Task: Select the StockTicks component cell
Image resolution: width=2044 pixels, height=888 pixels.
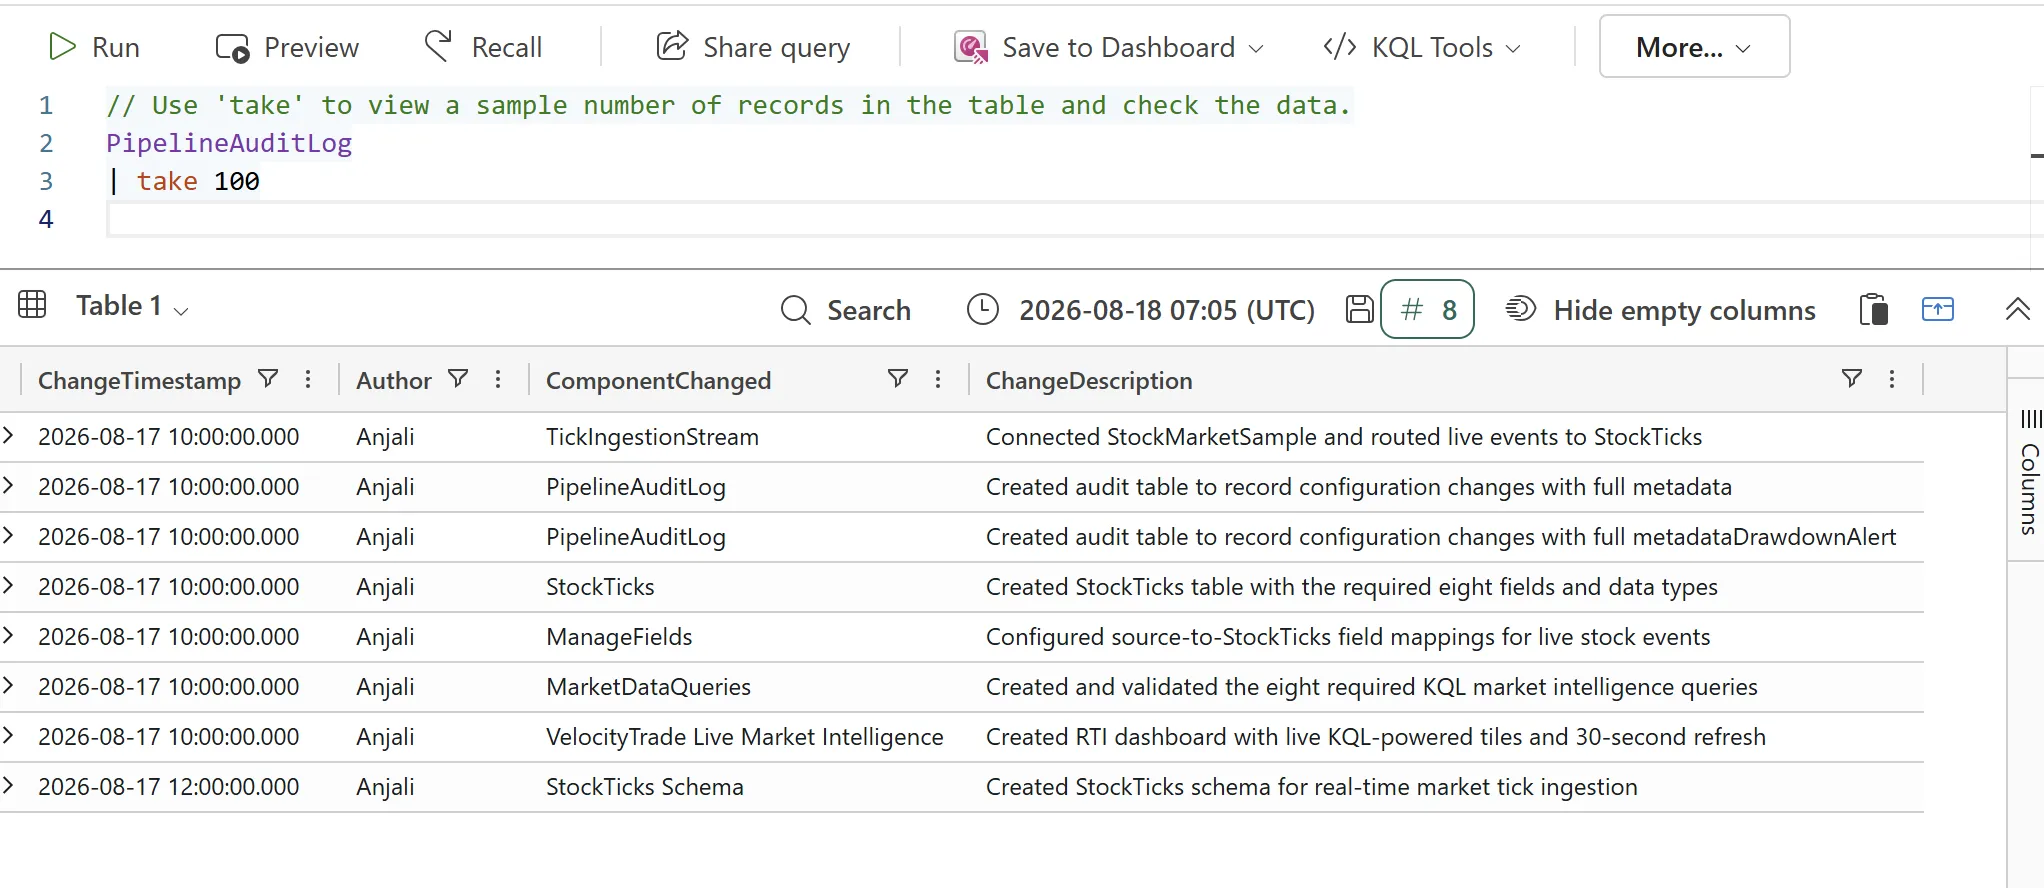Action: (x=600, y=587)
